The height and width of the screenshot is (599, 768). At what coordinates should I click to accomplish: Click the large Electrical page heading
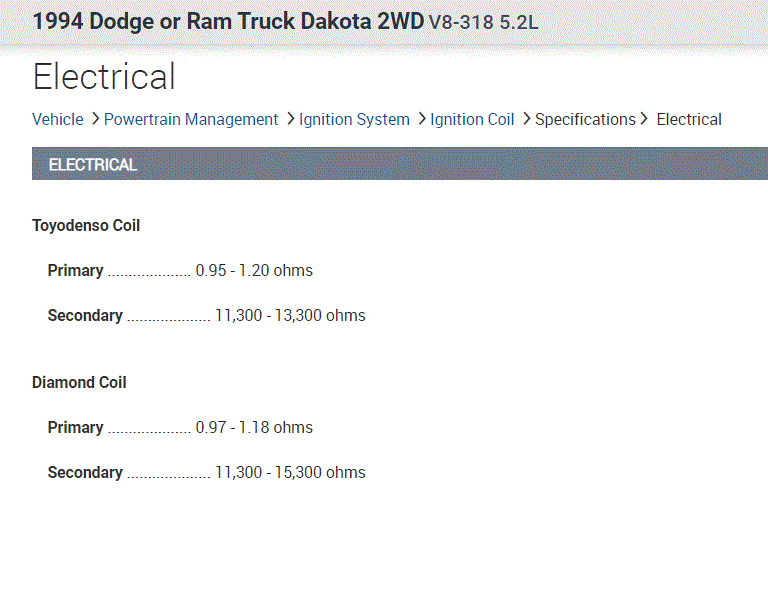tap(104, 77)
